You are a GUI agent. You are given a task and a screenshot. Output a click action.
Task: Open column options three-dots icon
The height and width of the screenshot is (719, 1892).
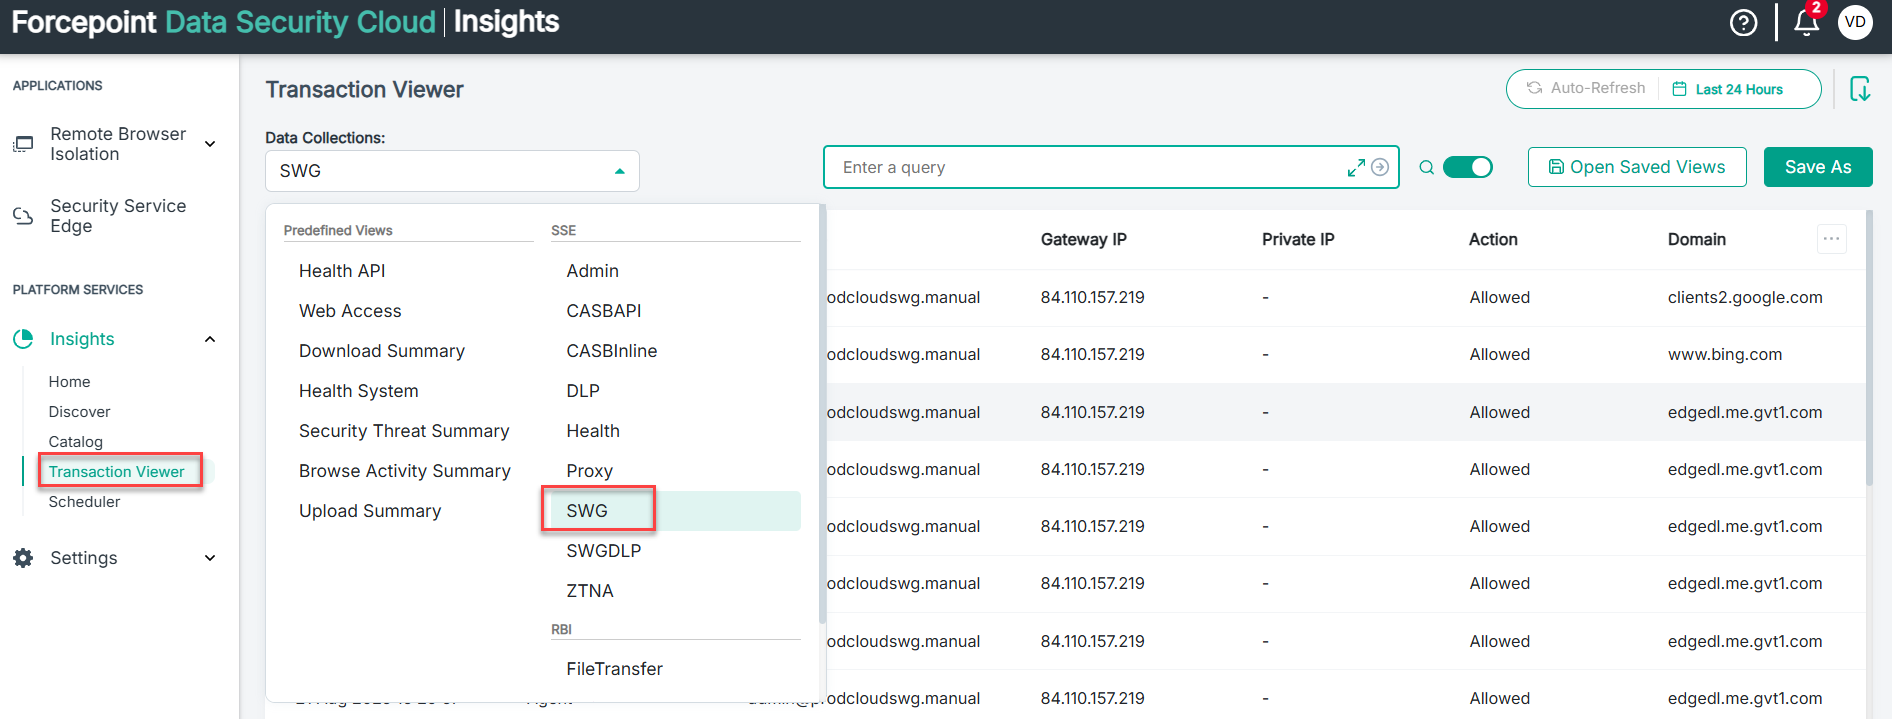1831,239
